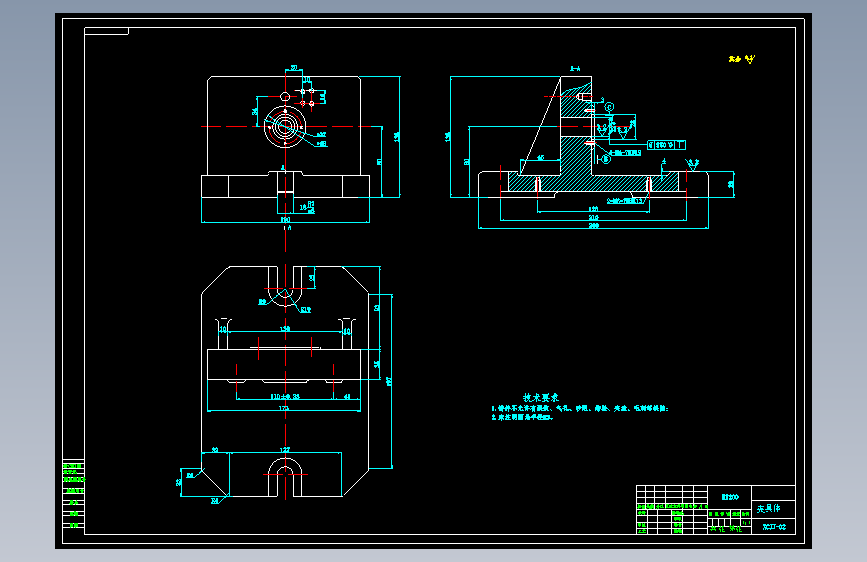The image size is (867, 562).
Task: Select the second technical requirement line
Action: (x=522, y=418)
